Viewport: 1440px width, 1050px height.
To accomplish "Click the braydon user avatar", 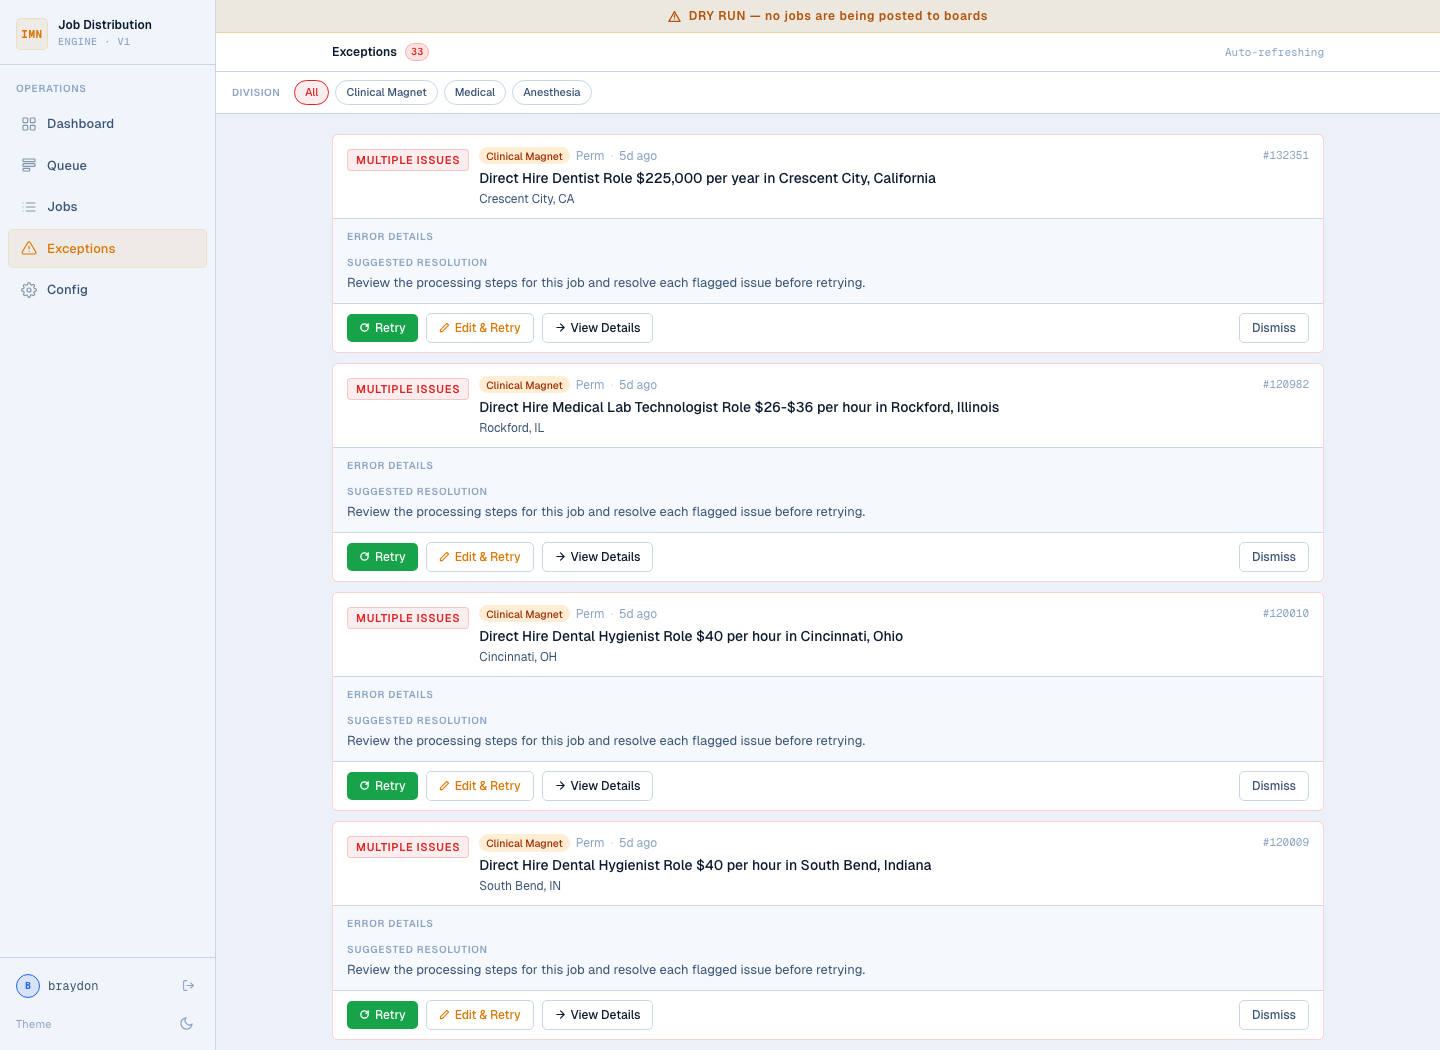I will pyautogui.click(x=28, y=986).
